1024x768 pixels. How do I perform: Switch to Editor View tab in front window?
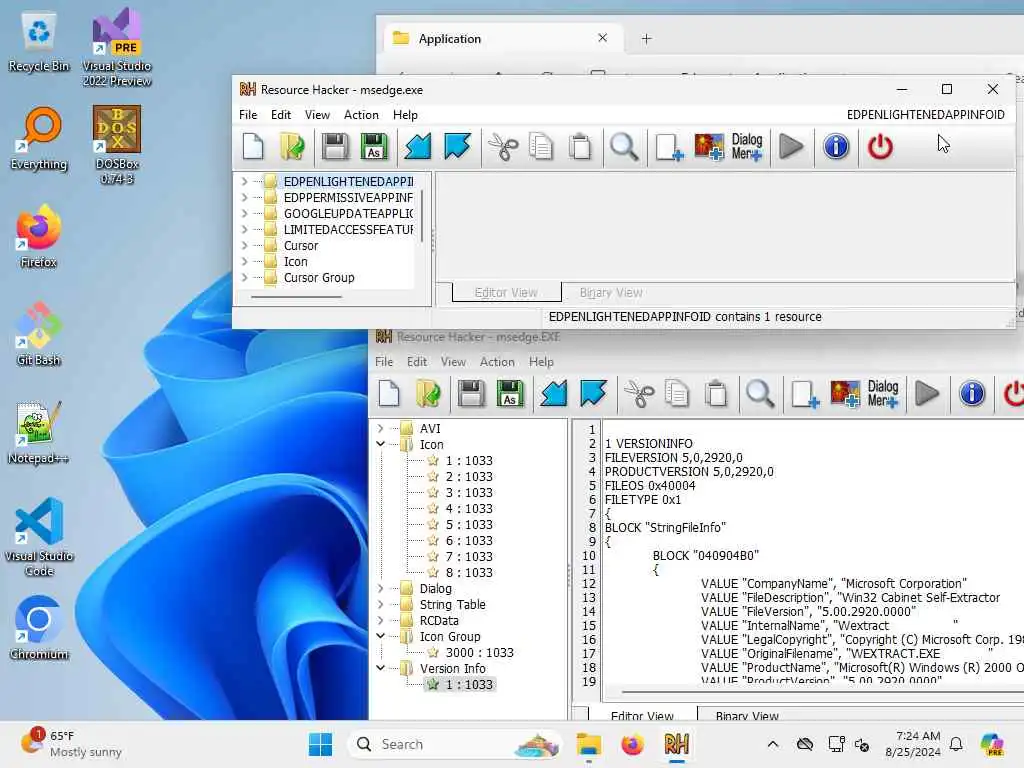point(506,293)
